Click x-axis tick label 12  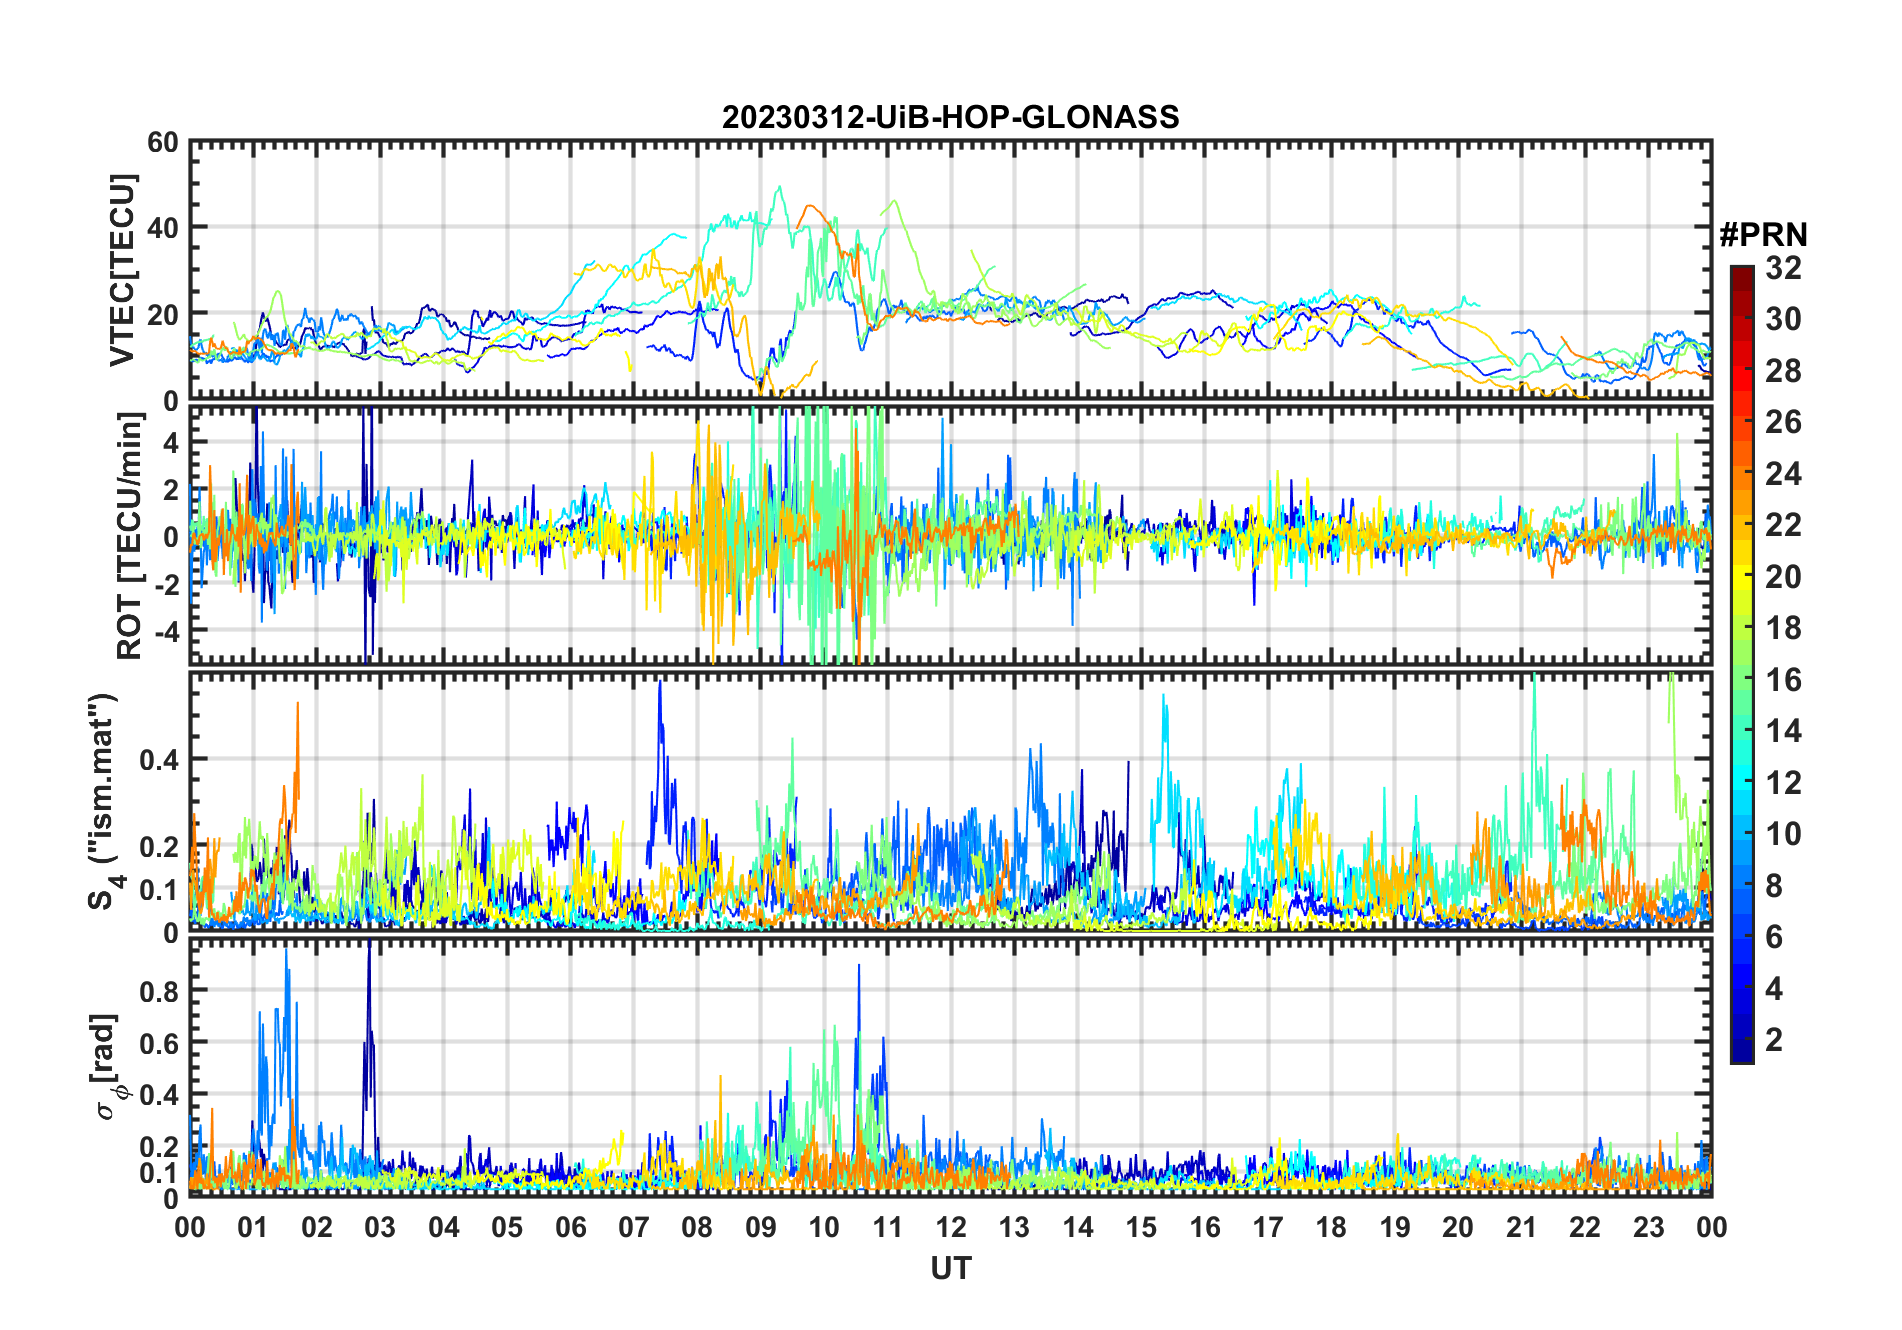coord(950,1227)
